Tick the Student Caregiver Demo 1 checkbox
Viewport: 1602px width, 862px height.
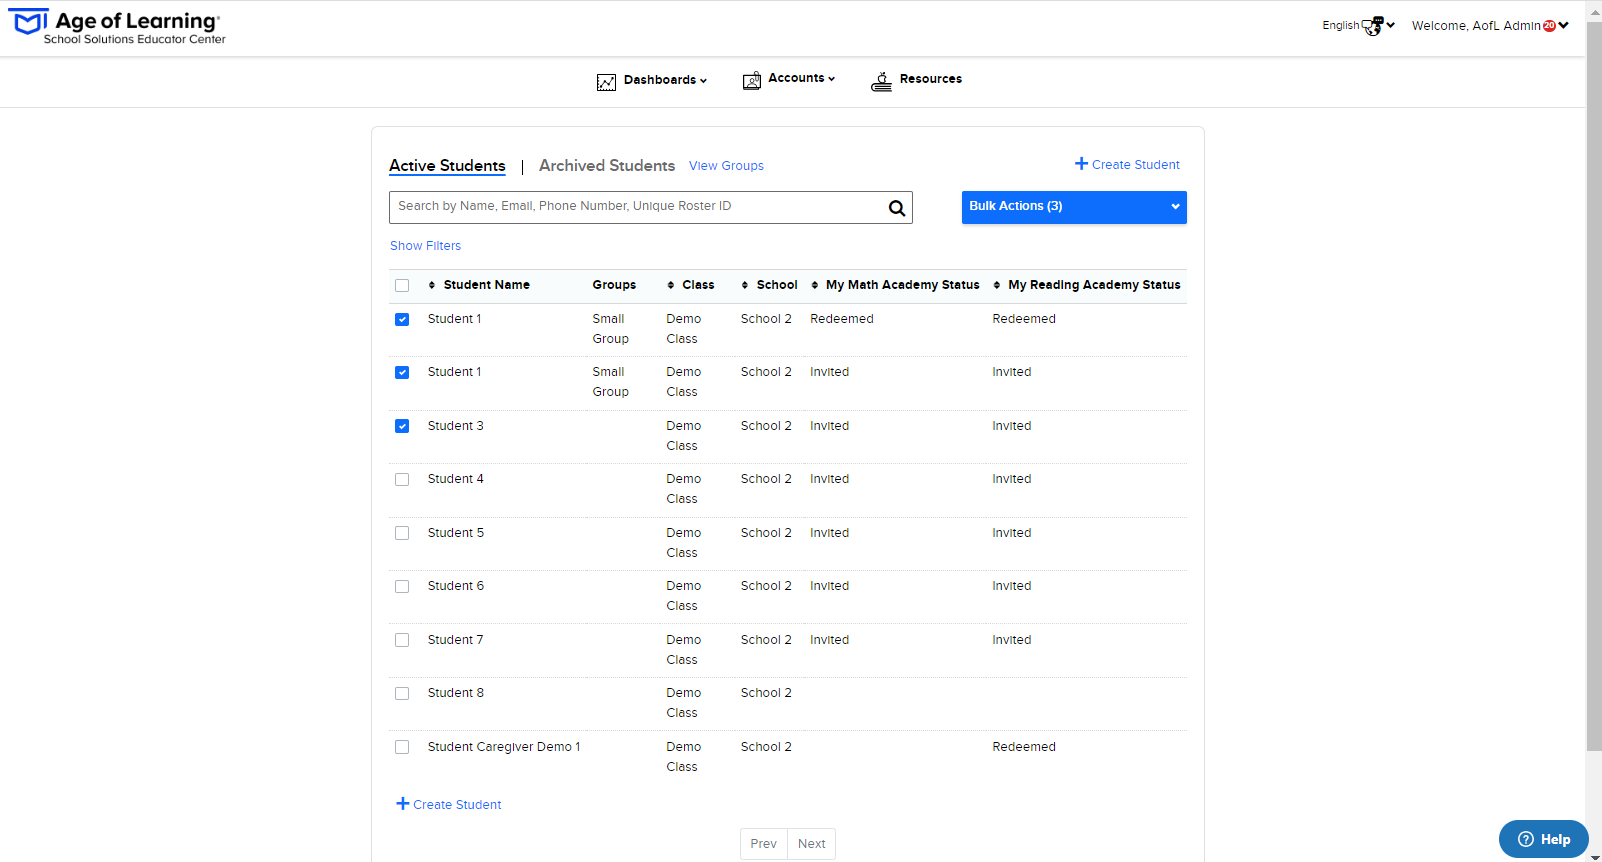(402, 748)
